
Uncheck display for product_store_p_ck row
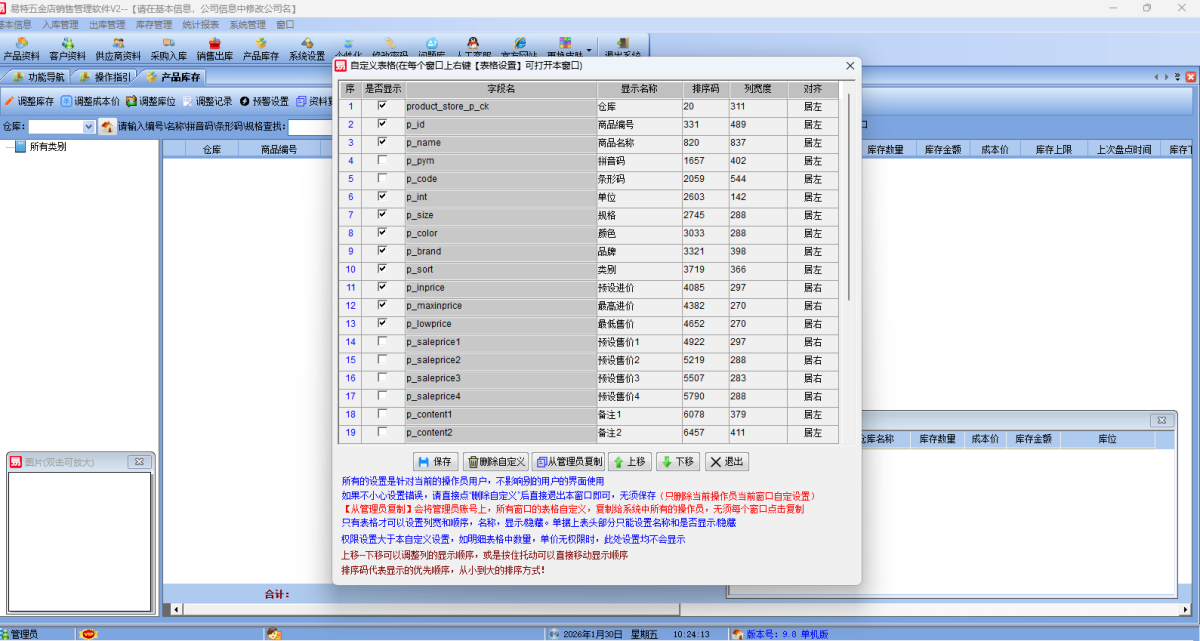coord(382,106)
